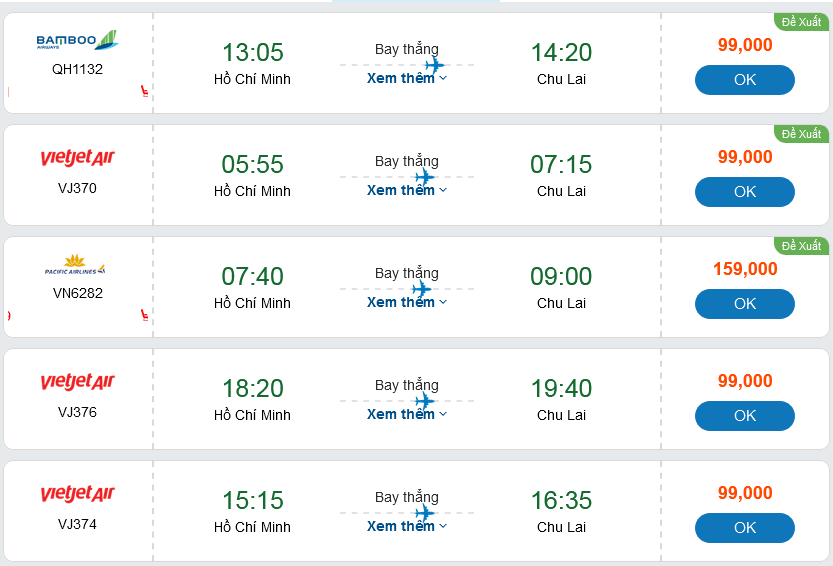Expand 'Xem thêm' for flight QH1132
The height and width of the screenshot is (566, 833).
406,78
